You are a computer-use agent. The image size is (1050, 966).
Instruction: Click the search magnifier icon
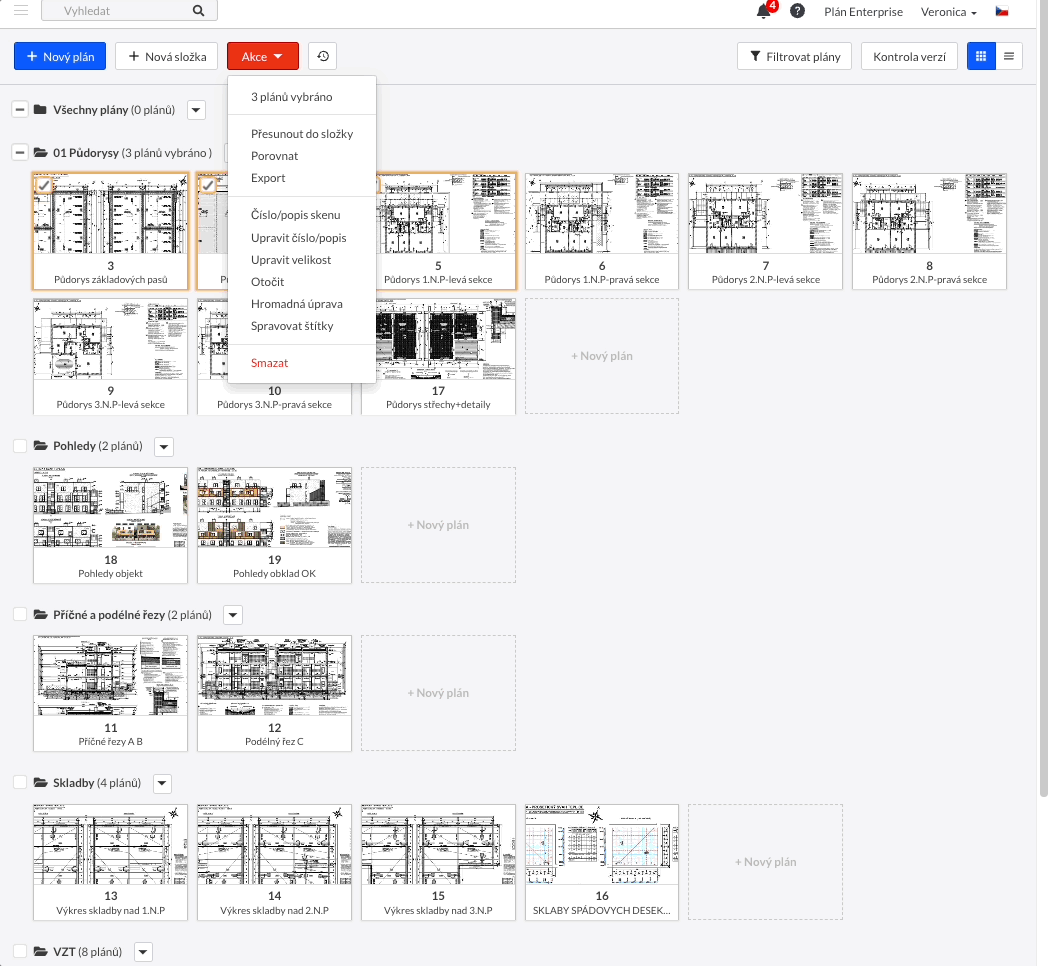pos(198,11)
